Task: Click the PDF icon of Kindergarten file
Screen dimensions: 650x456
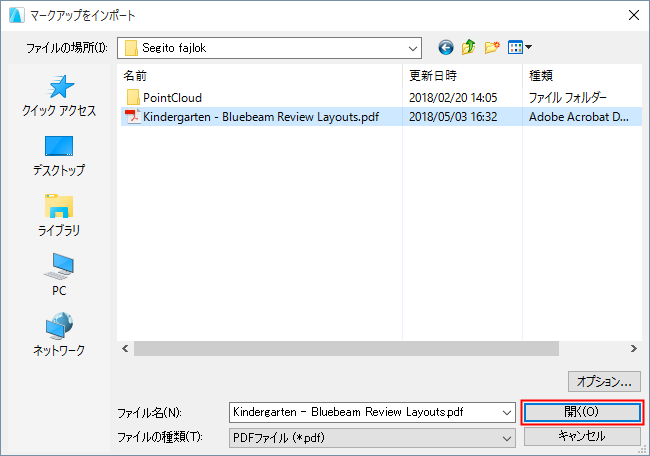Action: [133, 116]
